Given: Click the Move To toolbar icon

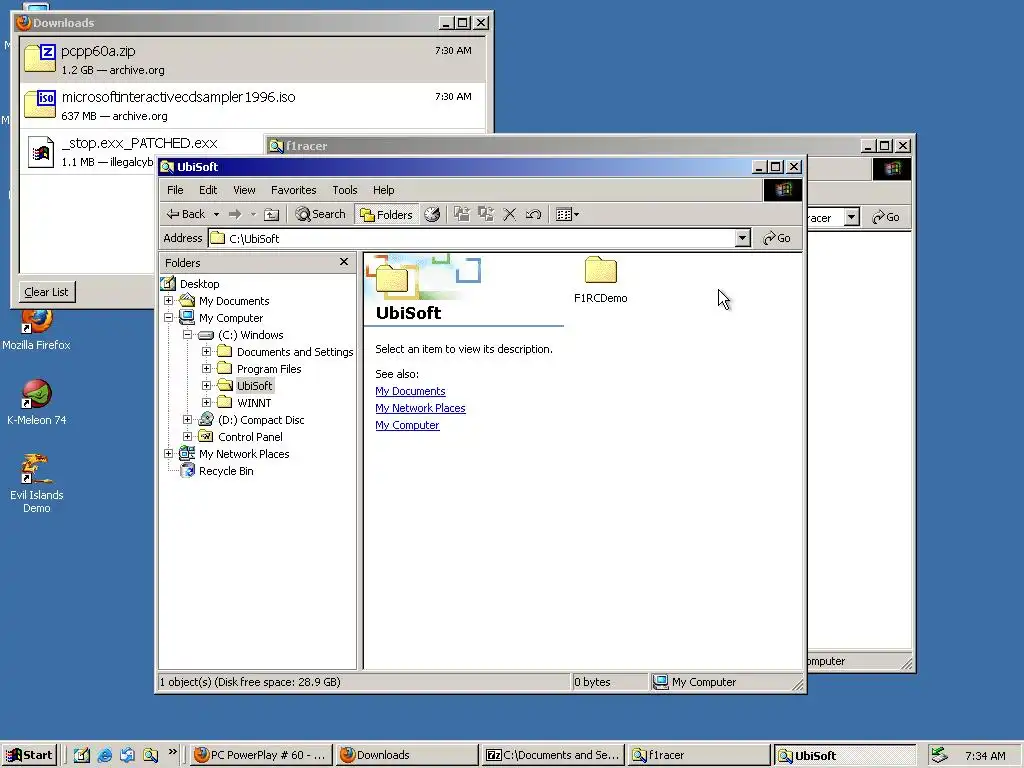Looking at the screenshot, I should pyautogui.click(x=462, y=214).
